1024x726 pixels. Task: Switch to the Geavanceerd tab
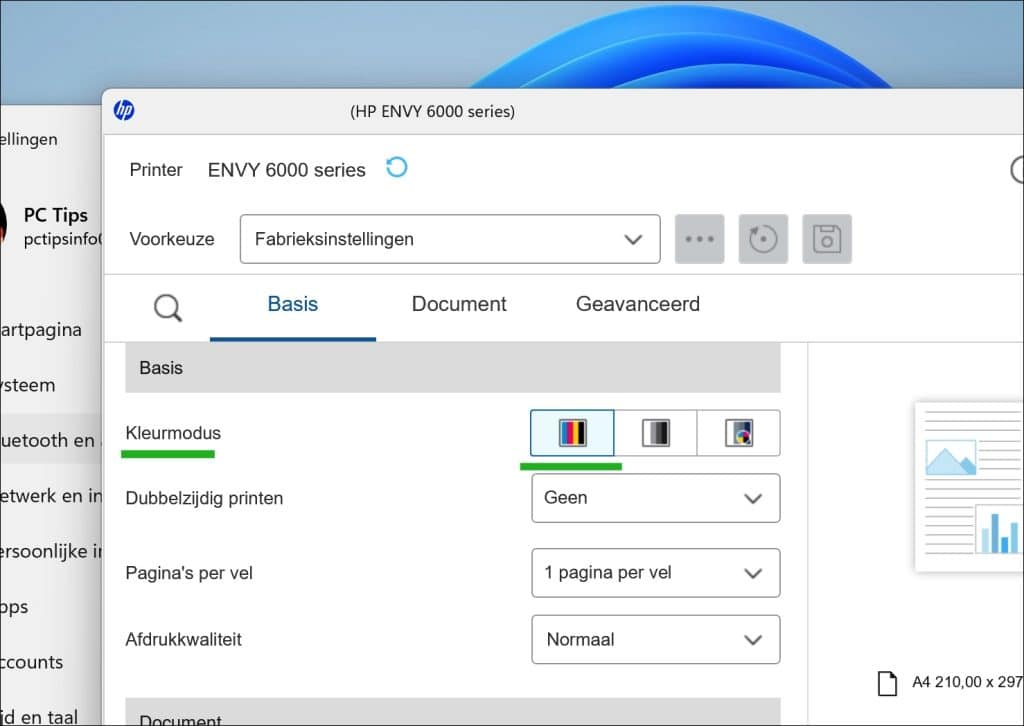pyautogui.click(x=637, y=304)
